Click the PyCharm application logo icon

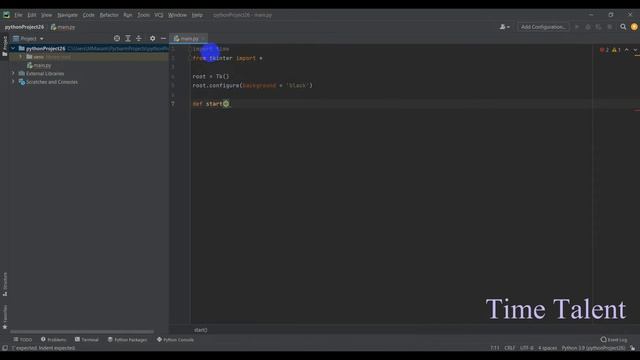[7, 15]
